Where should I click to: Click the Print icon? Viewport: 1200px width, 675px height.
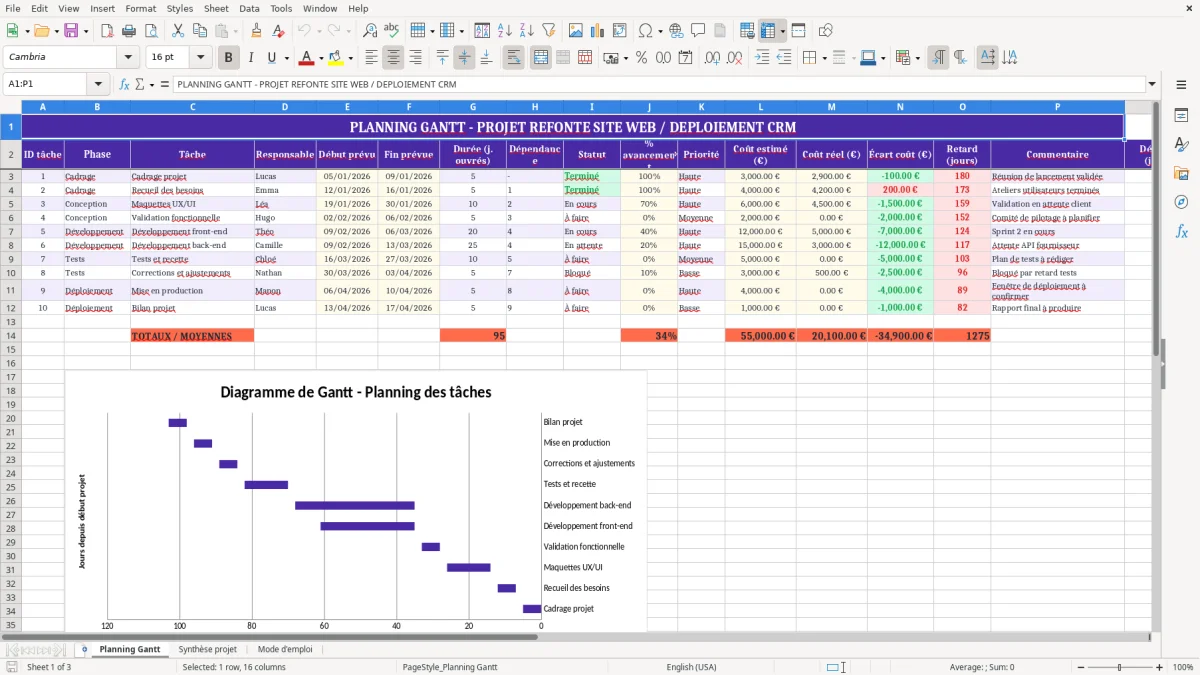pyautogui.click(x=129, y=31)
